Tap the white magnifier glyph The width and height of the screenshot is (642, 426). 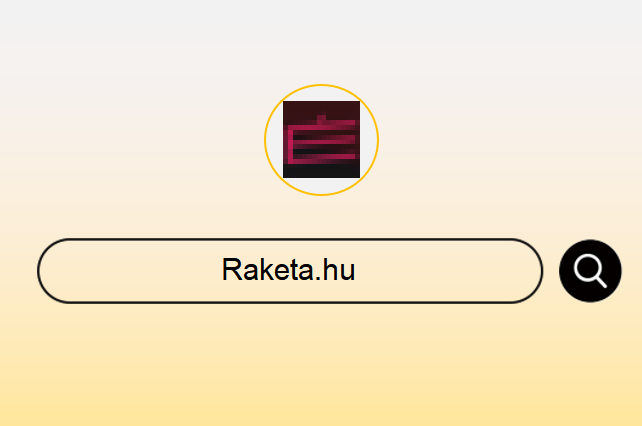pos(590,271)
